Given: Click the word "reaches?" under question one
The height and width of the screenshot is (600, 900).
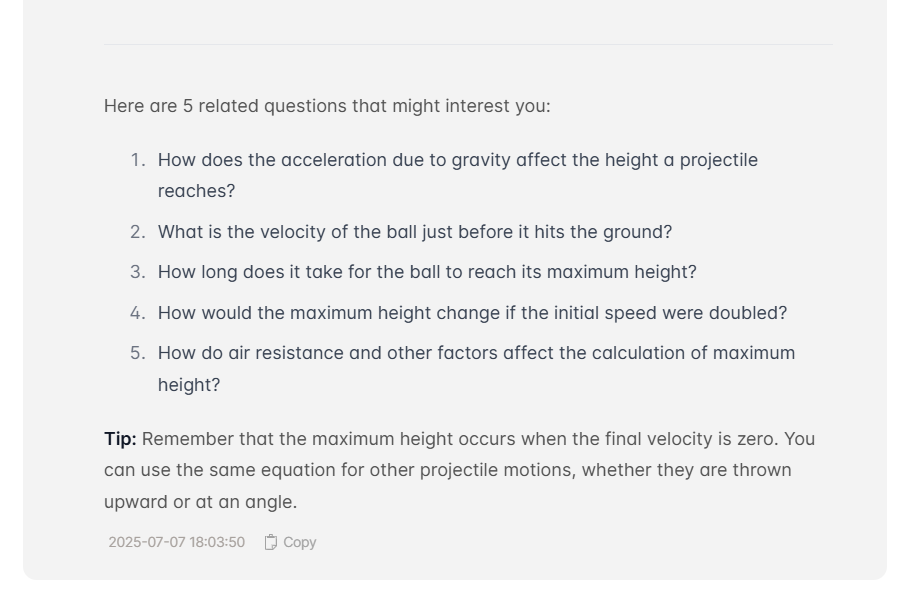Looking at the screenshot, I should pyautogui.click(x=196, y=191).
